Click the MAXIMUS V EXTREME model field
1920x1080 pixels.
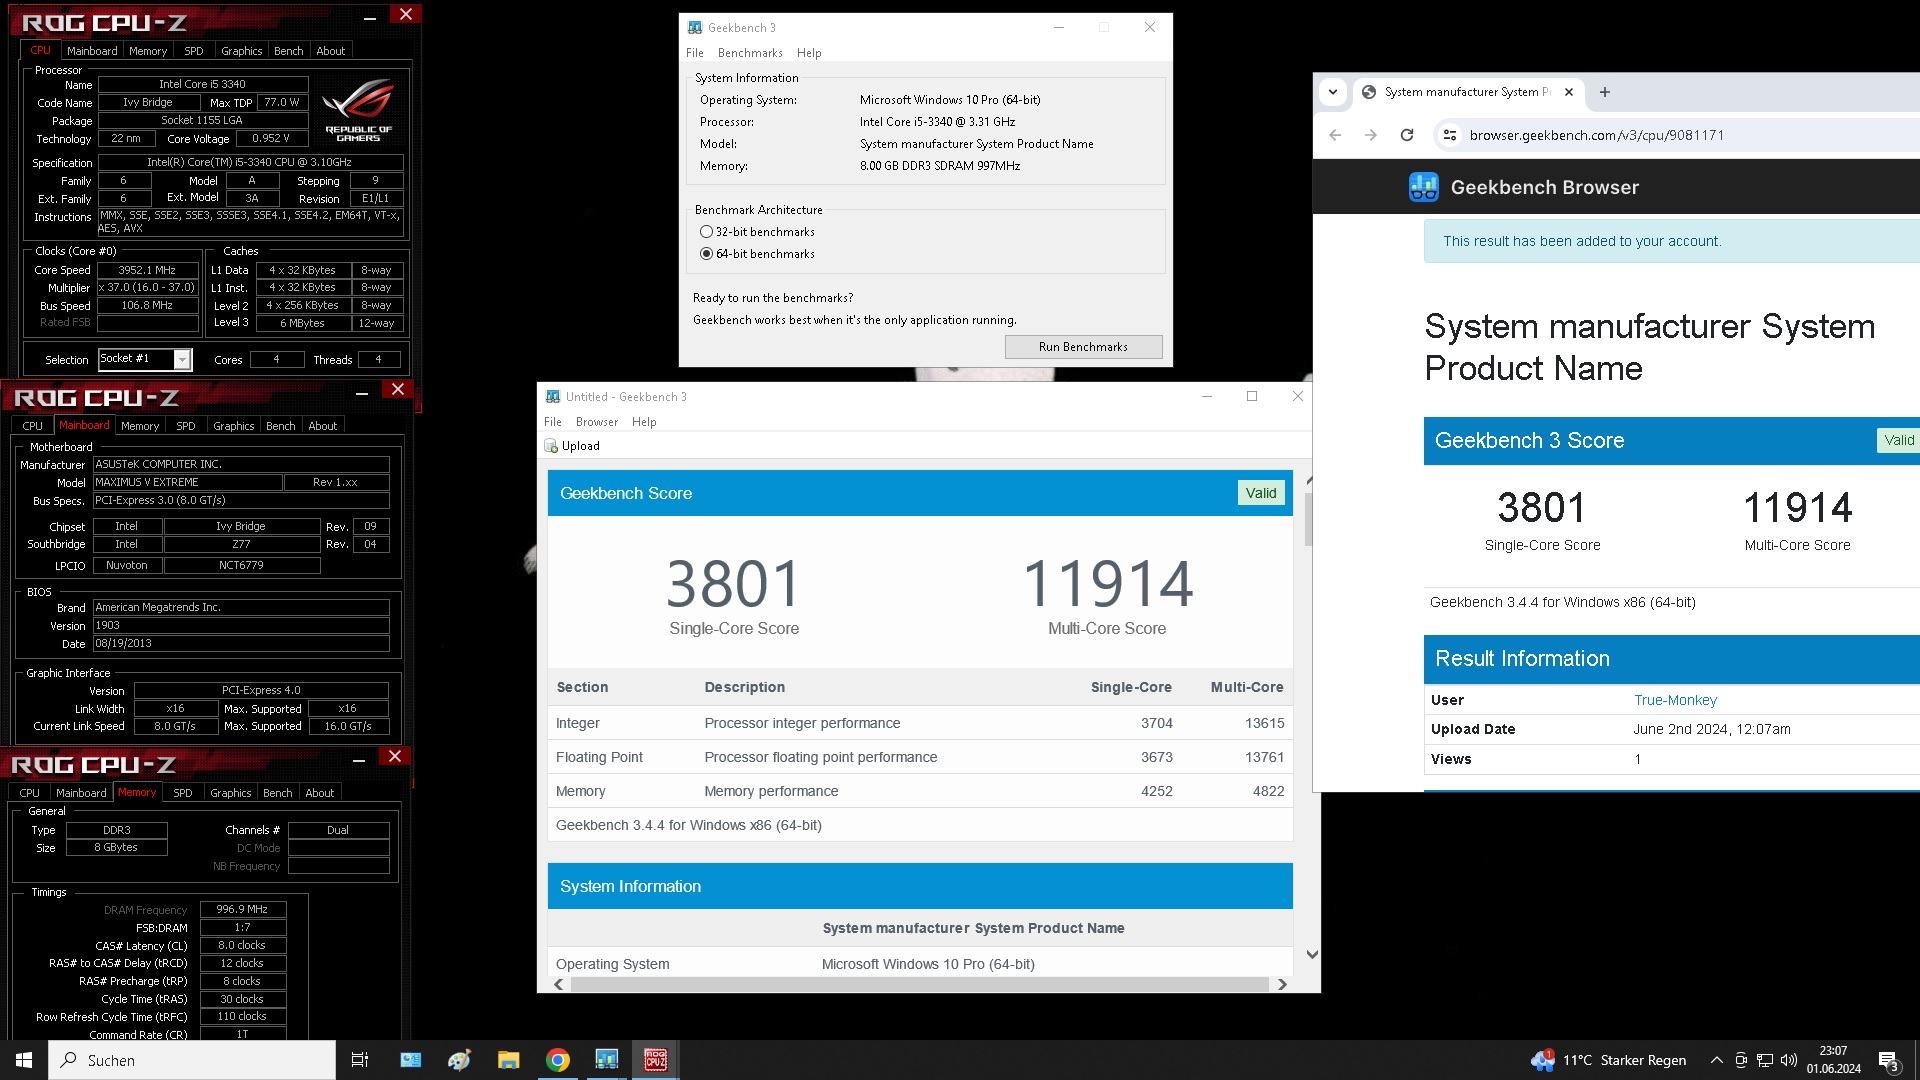coord(187,483)
